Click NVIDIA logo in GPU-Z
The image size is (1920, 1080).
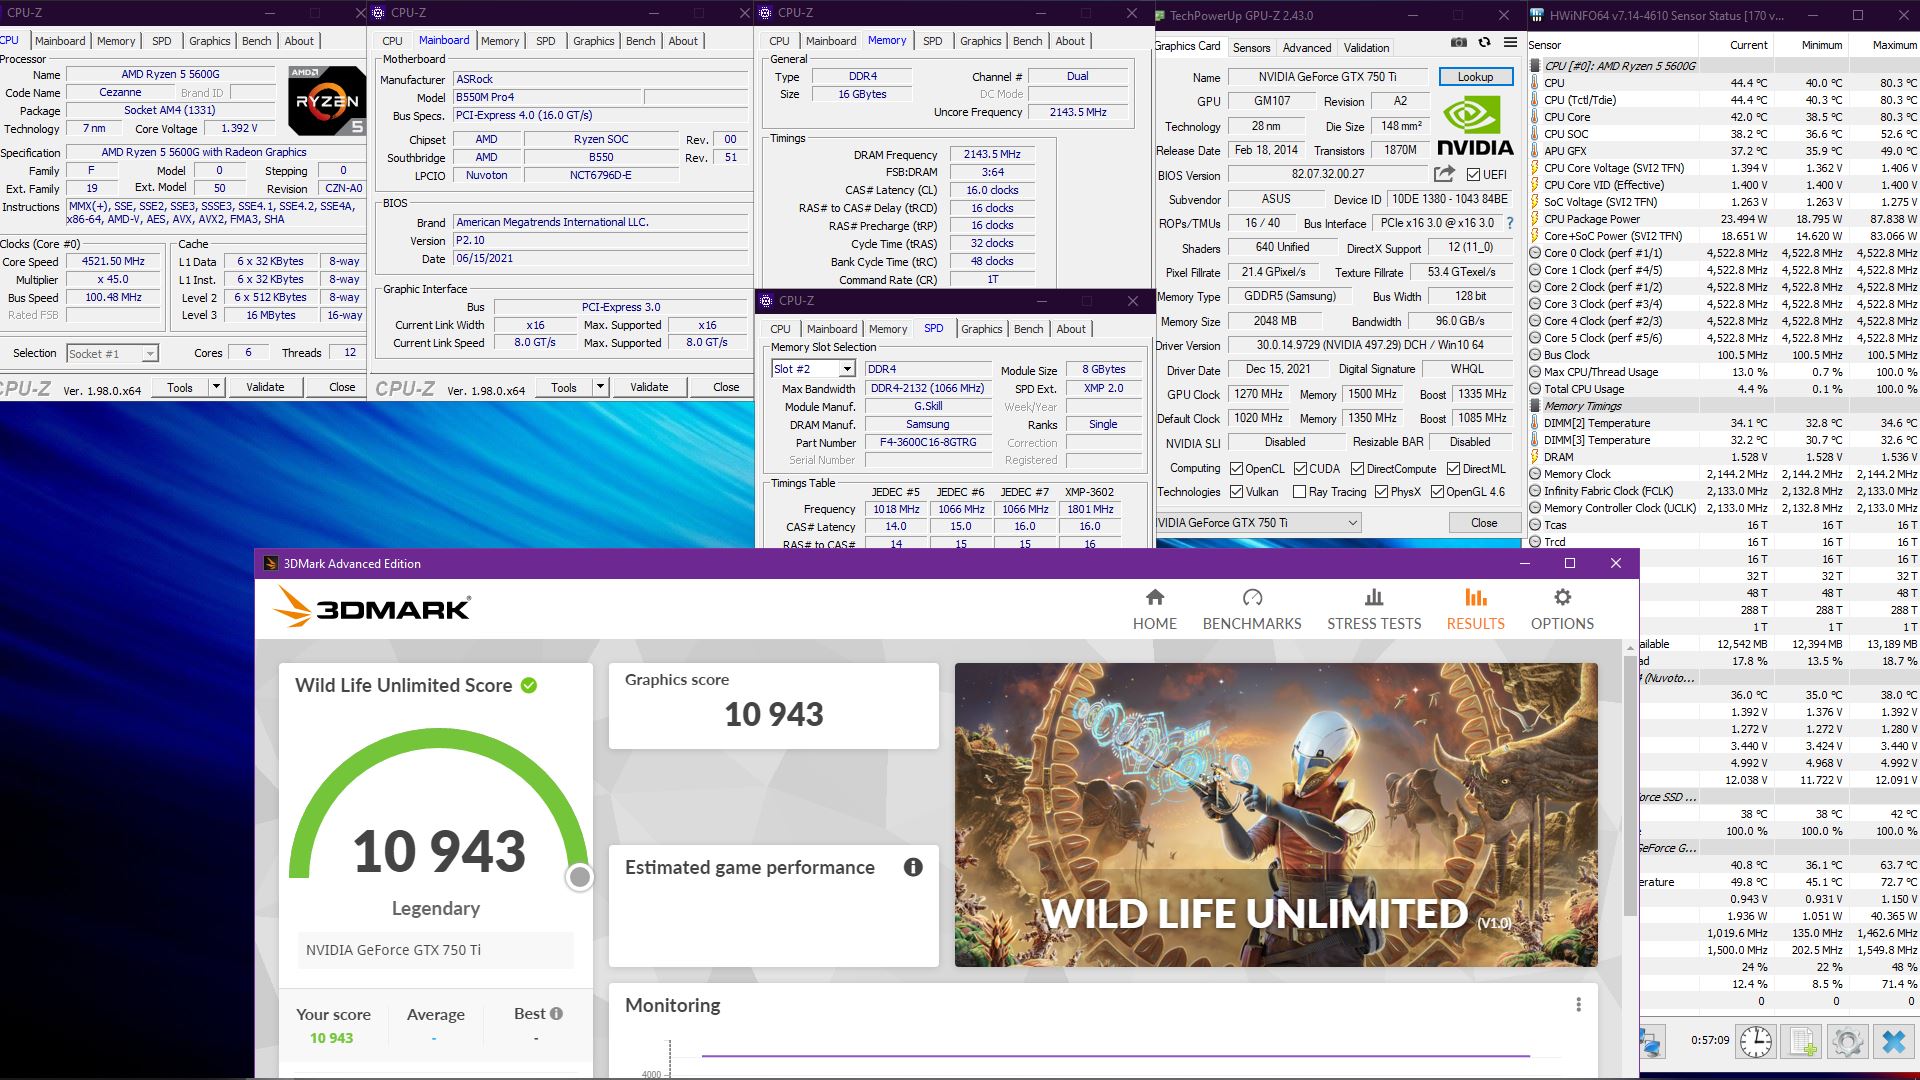(1475, 126)
